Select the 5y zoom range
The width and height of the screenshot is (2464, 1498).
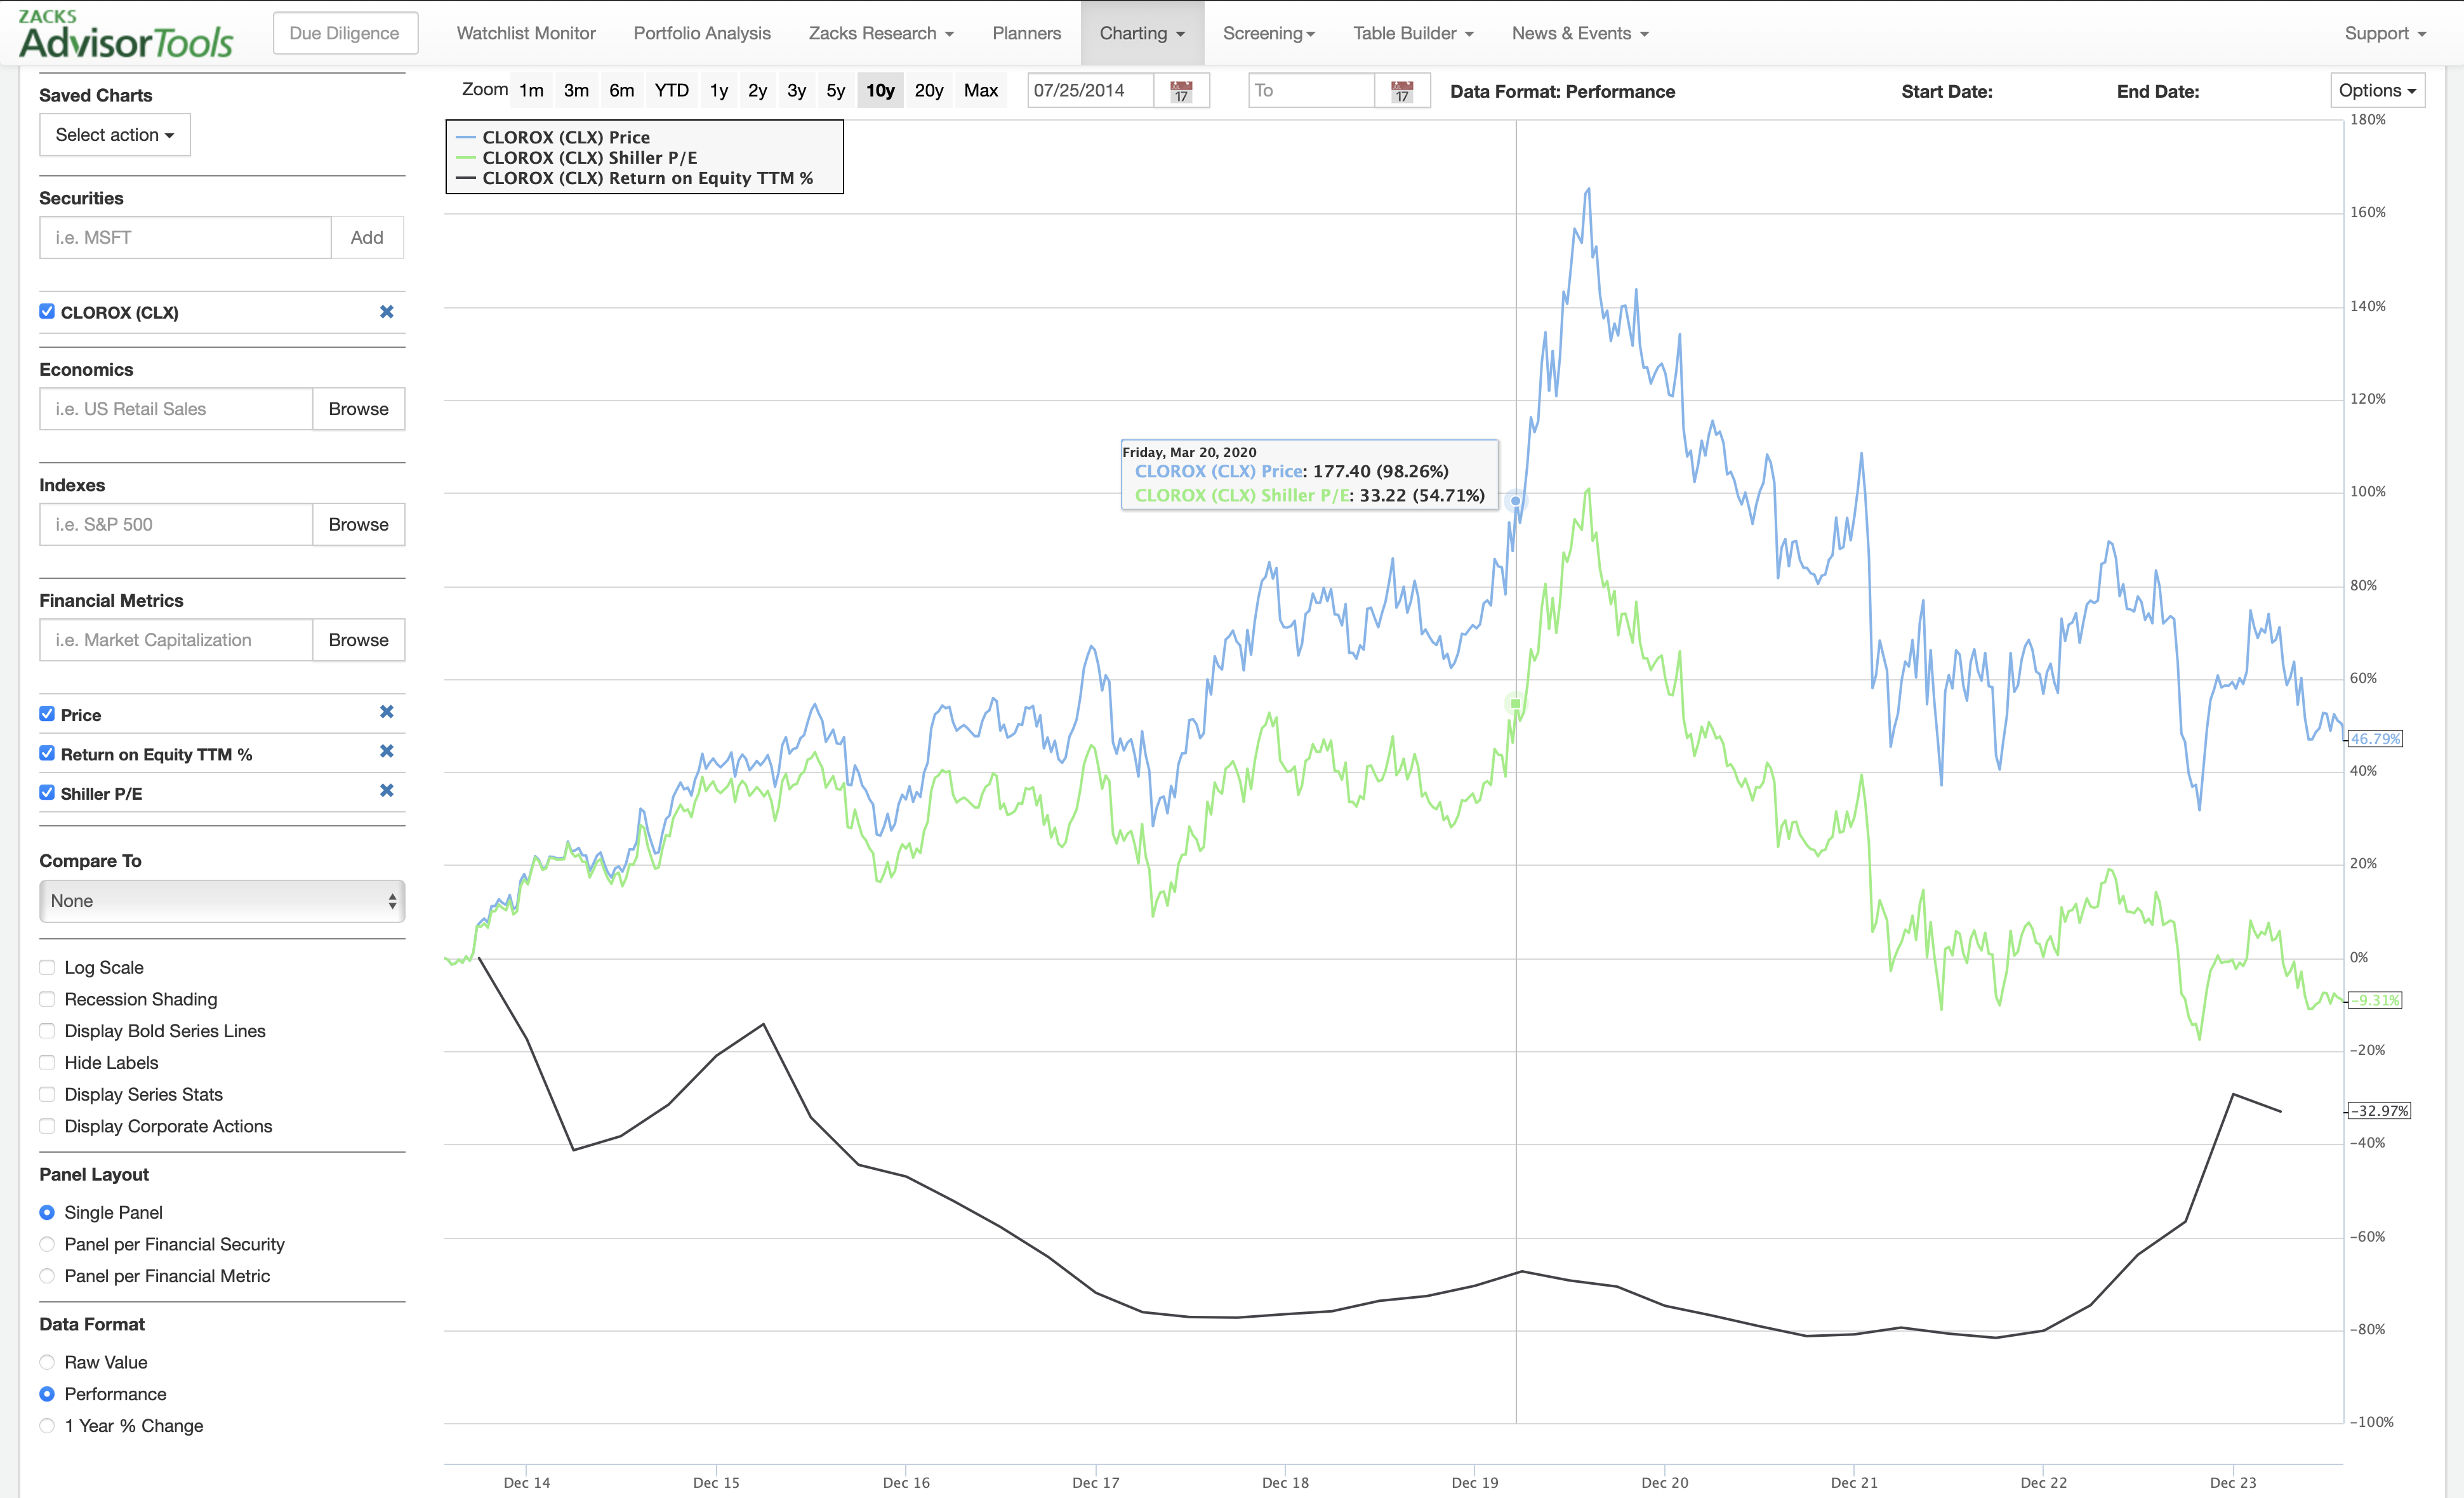(x=835, y=89)
